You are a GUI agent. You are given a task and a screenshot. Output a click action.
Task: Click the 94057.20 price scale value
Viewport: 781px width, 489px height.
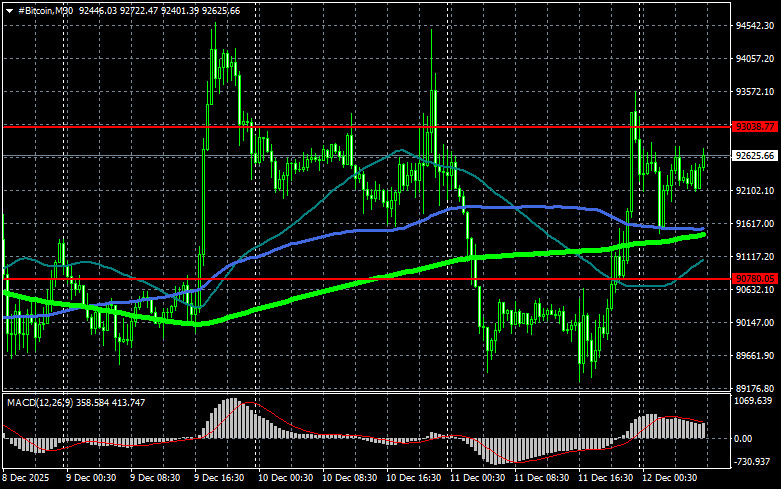755,59
